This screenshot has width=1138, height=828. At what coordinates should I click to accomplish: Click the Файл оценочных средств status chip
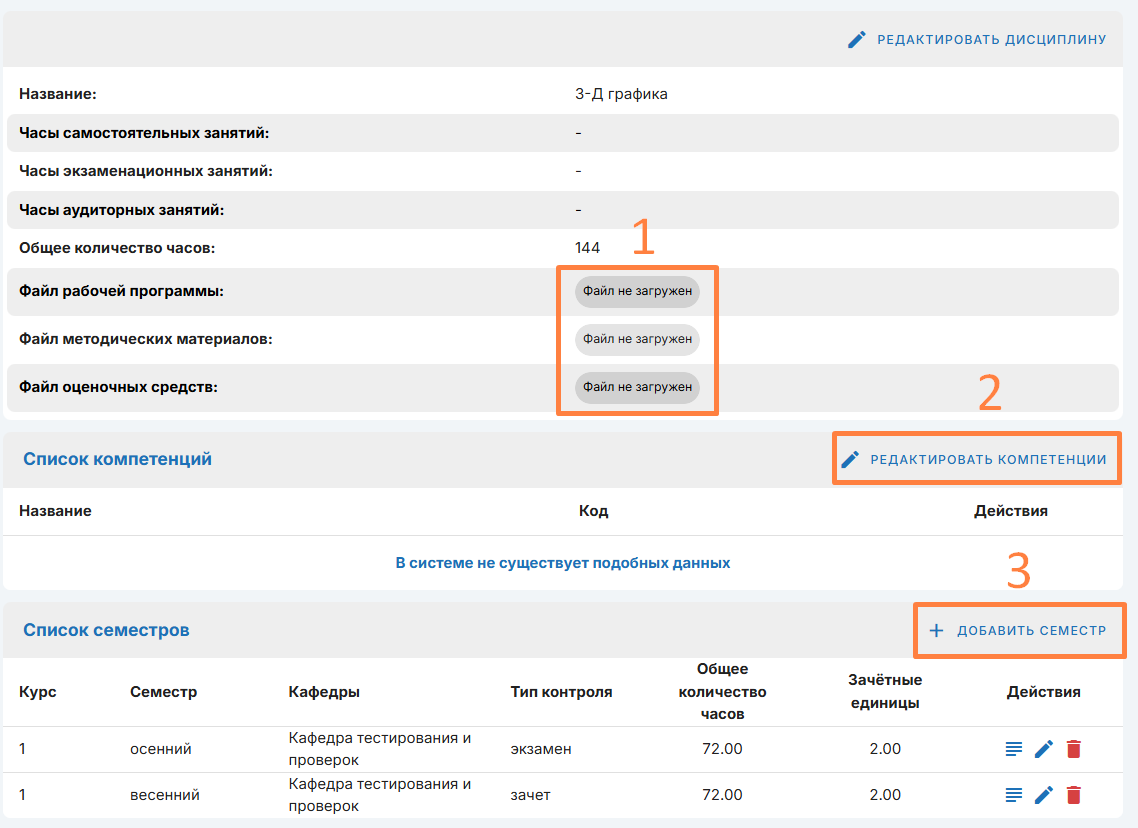pyautogui.click(x=637, y=387)
